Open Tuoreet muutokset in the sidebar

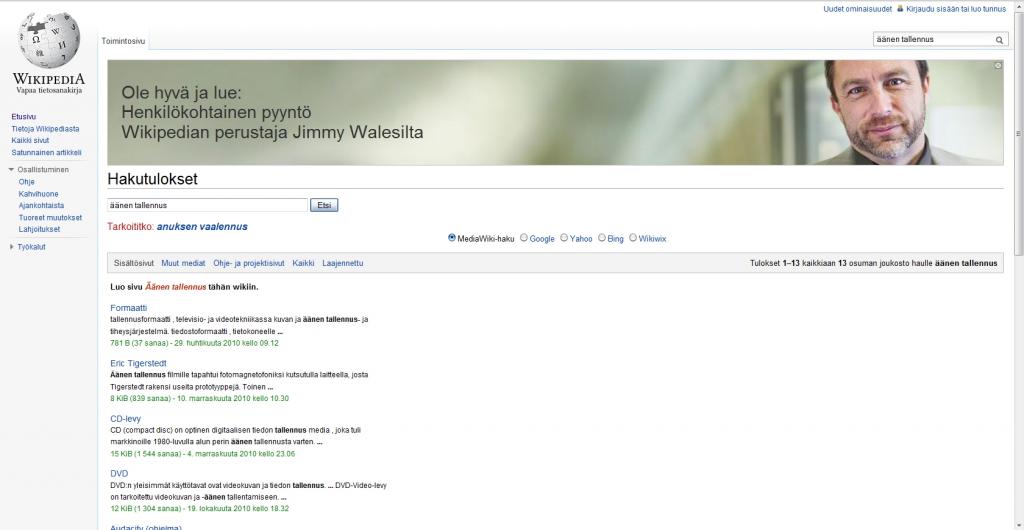[50, 218]
